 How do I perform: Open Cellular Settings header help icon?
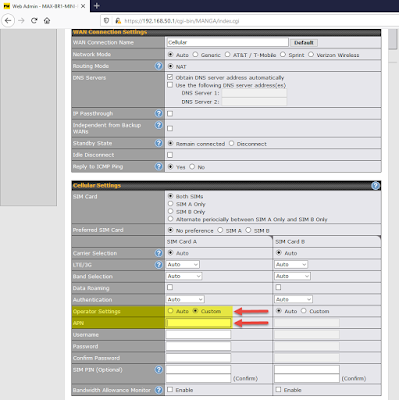click(x=375, y=186)
